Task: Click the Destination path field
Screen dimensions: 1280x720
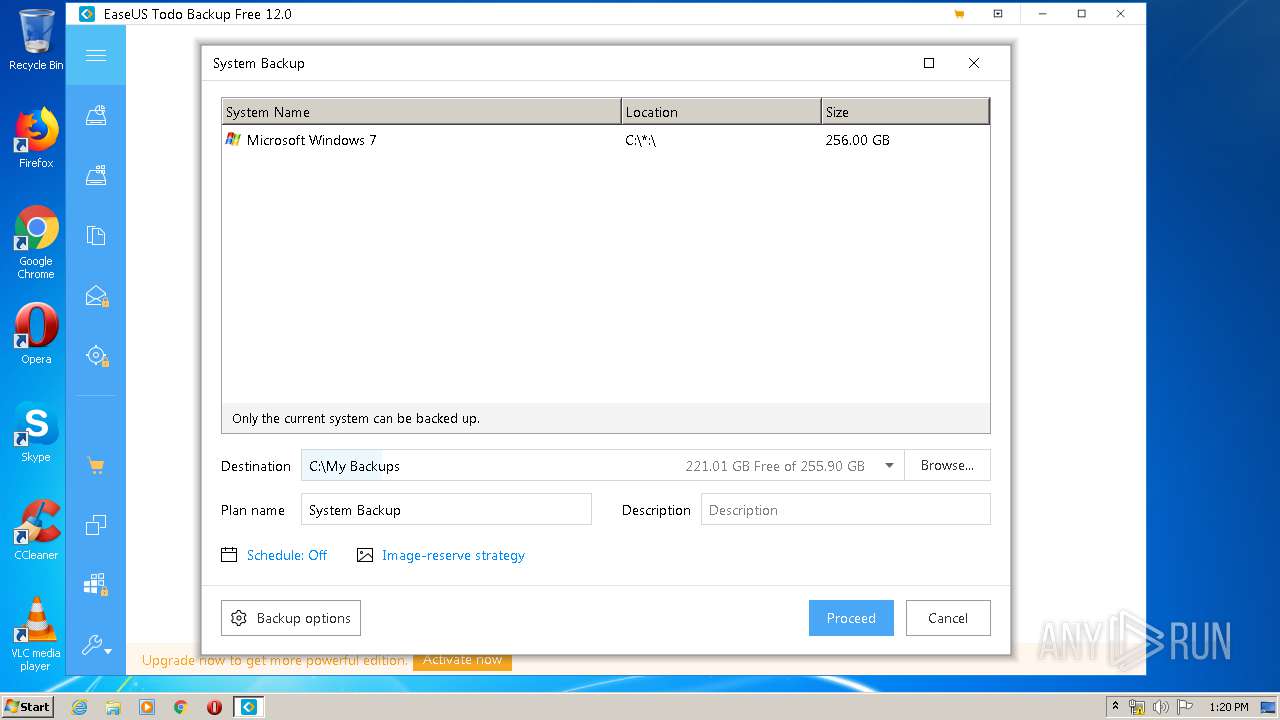Action: coord(603,466)
